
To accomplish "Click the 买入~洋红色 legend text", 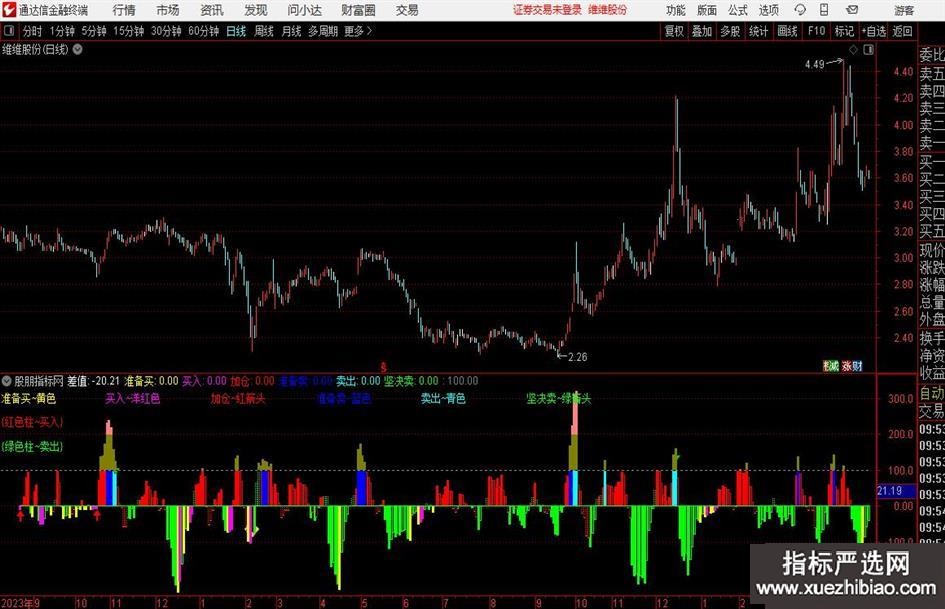I will 133,399.
